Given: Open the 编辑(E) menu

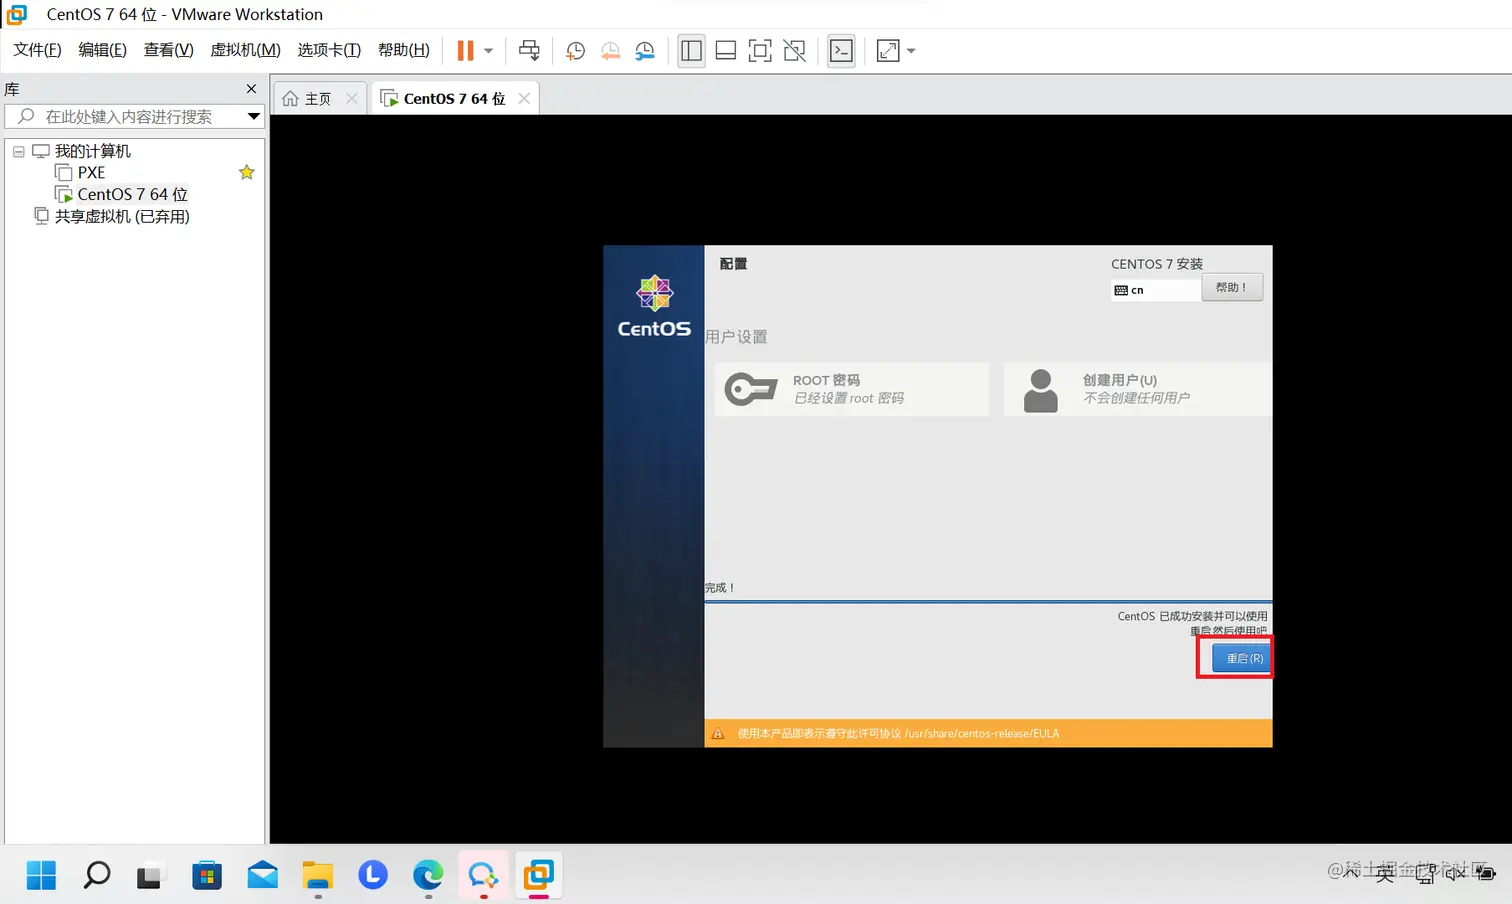Looking at the screenshot, I should [x=102, y=50].
